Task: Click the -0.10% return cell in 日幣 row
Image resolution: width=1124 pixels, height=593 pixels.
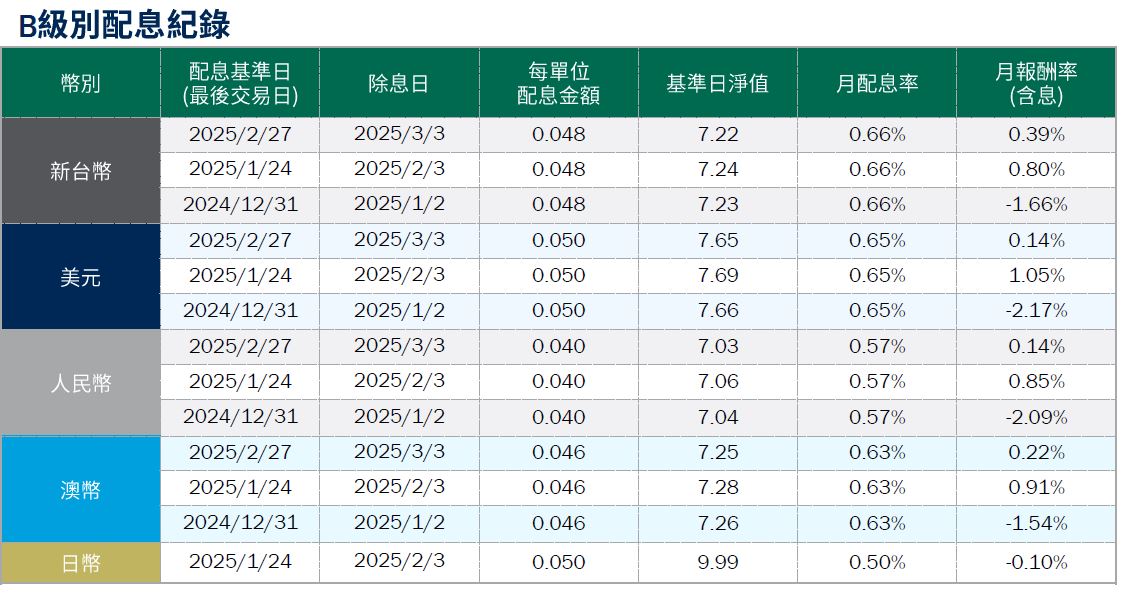Action: 1036,563
